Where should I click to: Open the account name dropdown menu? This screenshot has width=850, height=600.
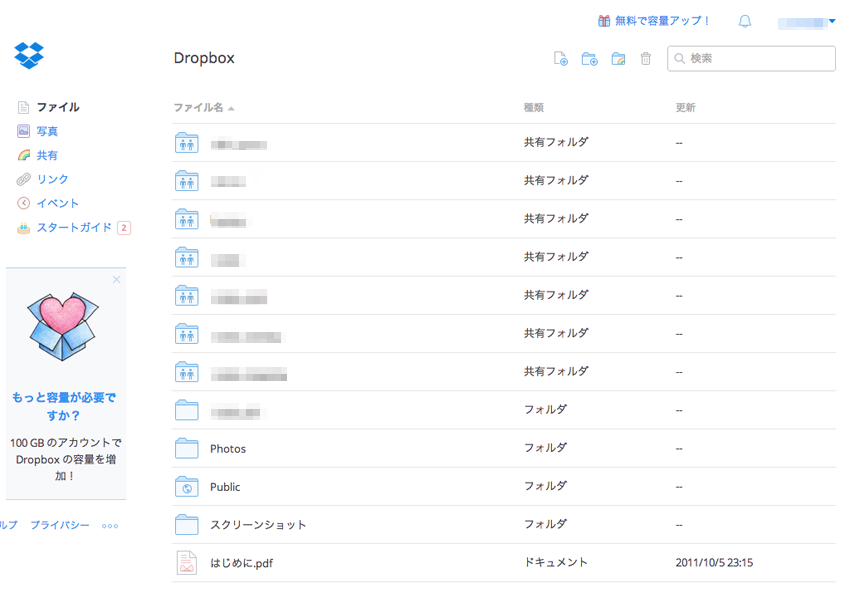pyautogui.click(x=808, y=21)
